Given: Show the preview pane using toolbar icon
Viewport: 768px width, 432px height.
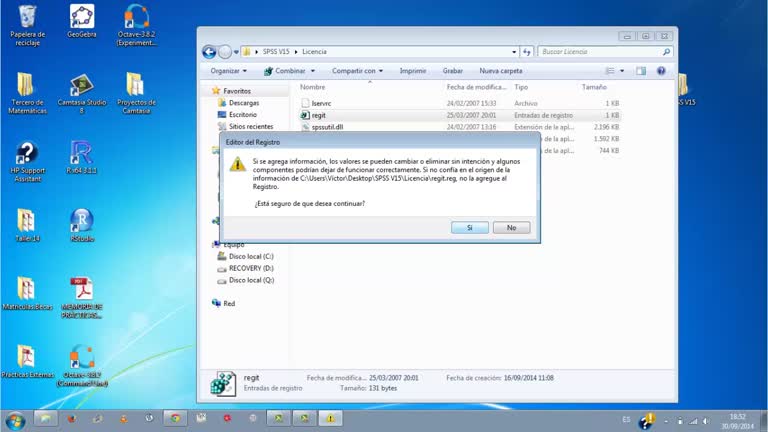Looking at the screenshot, I should (641, 71).
